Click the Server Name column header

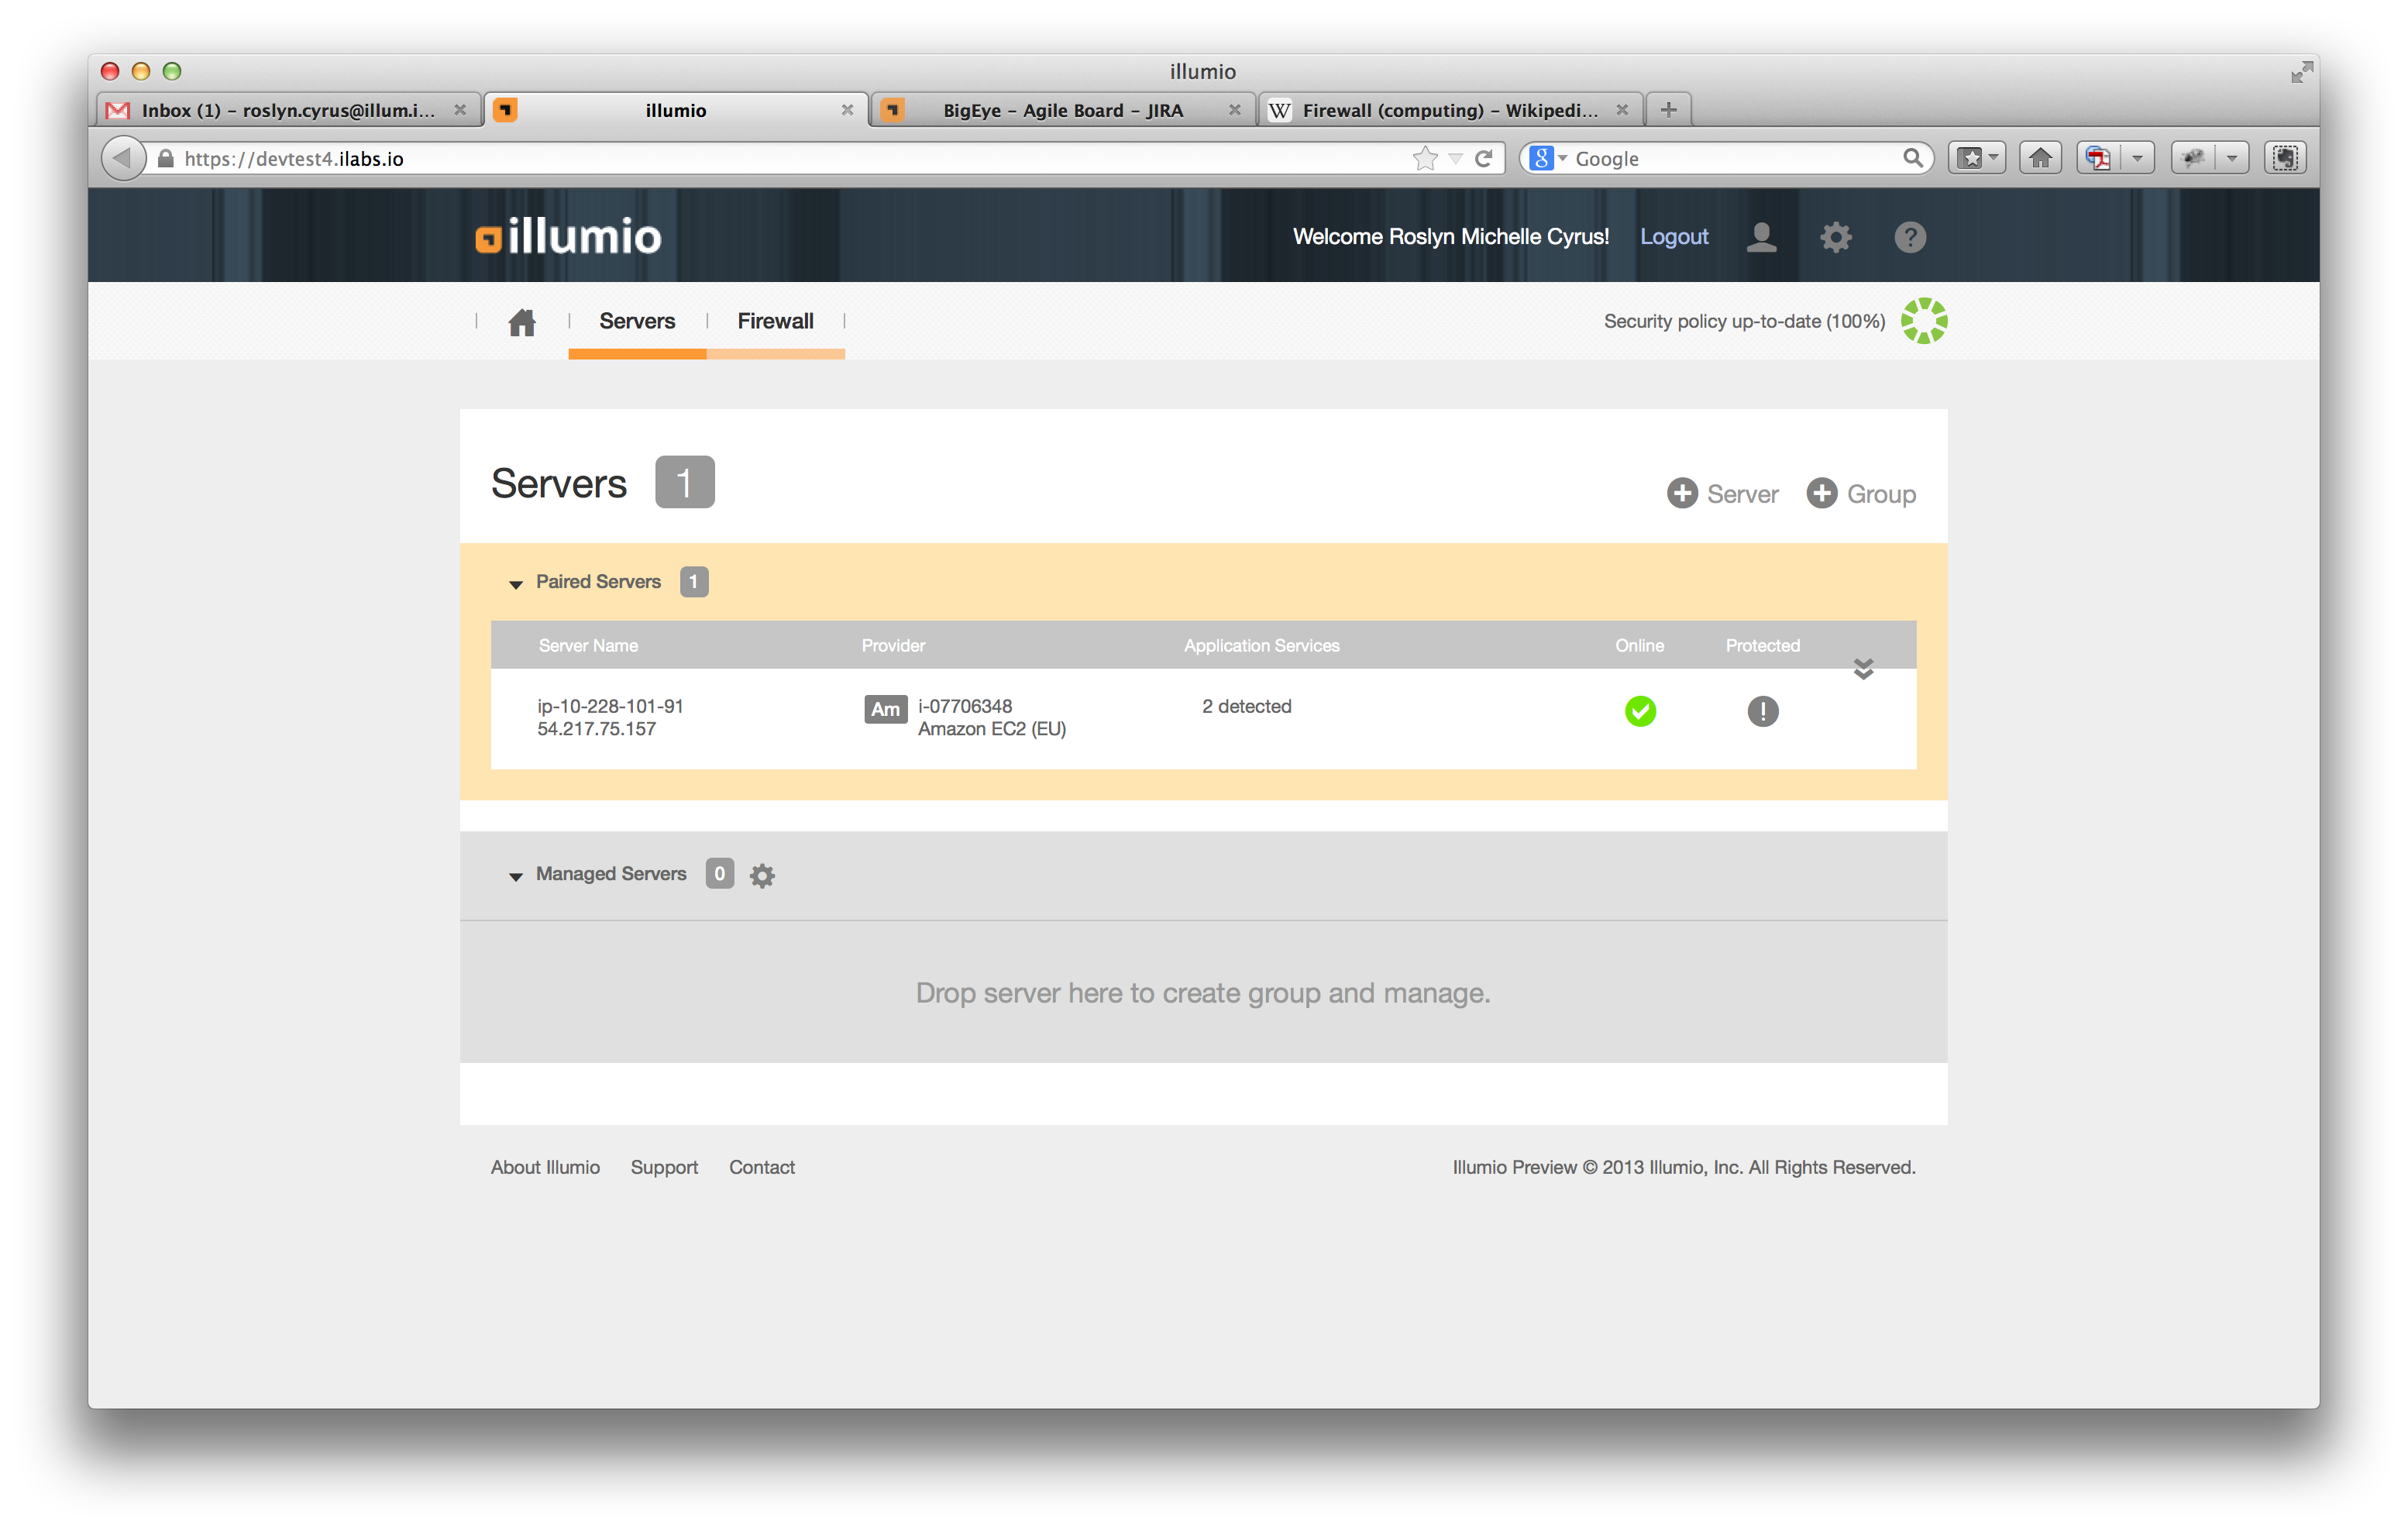(588, 646)
